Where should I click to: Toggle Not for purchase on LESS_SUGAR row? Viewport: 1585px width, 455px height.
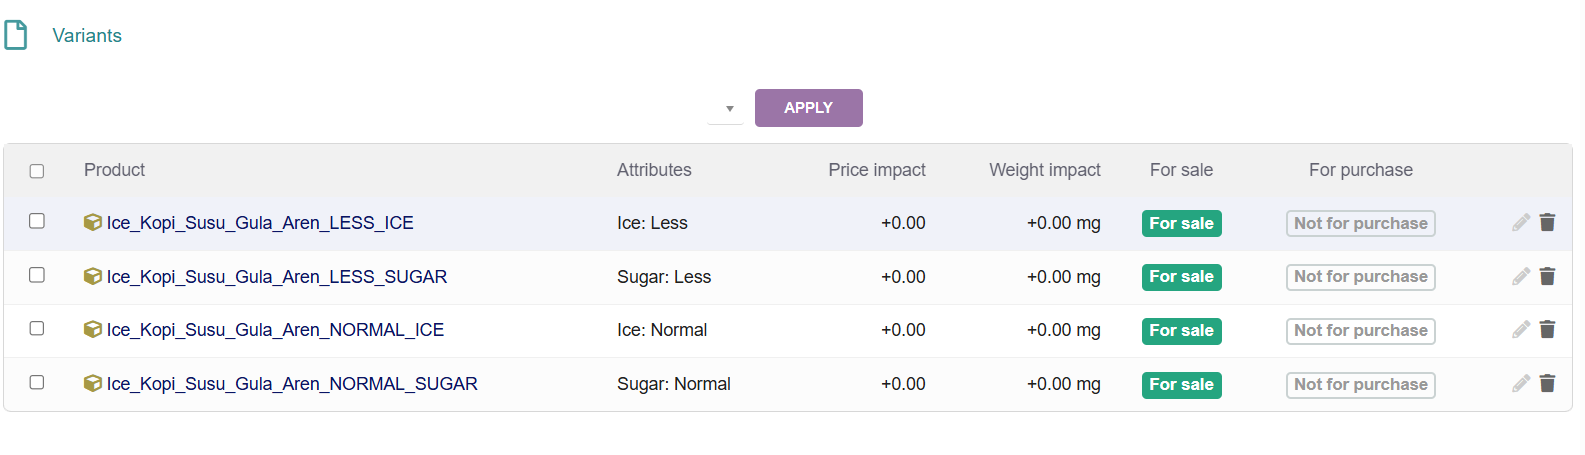click(1361, 277)
